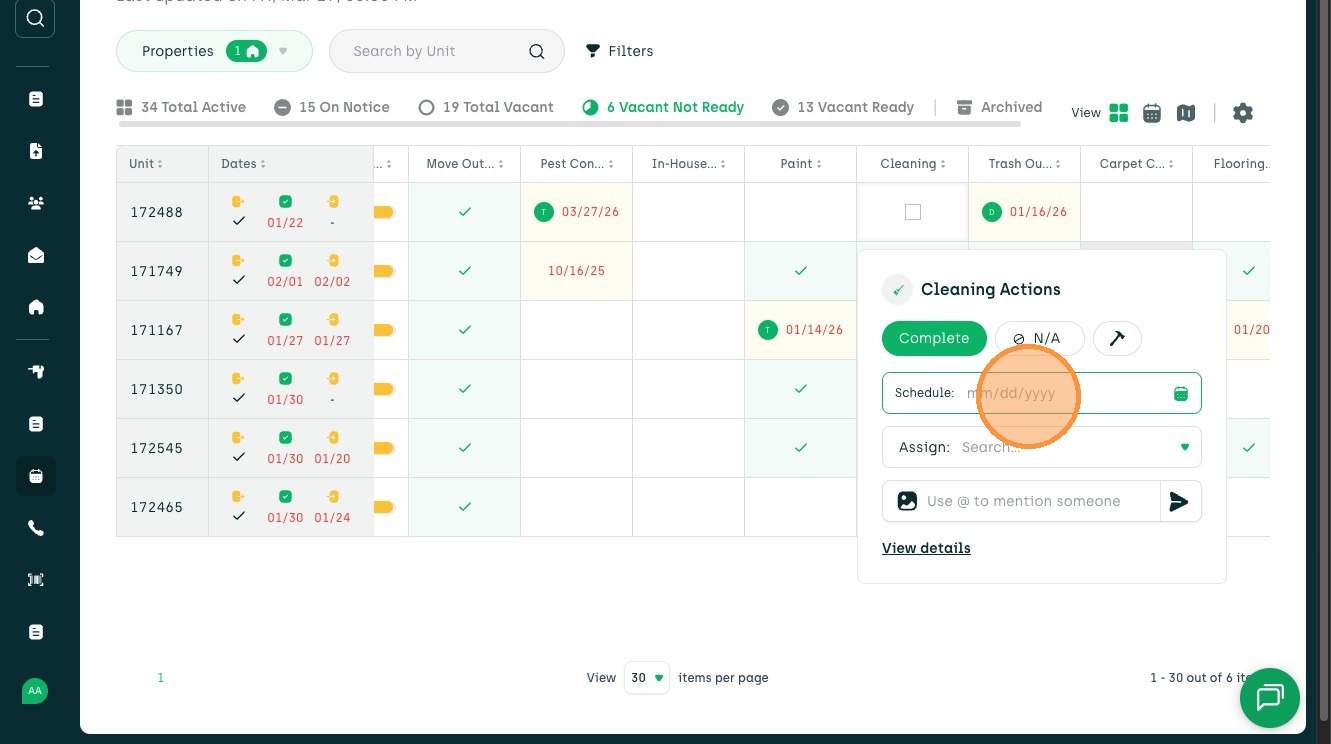
Task: Expand the Assign search dropdown
Action: (x=1185, y=447)
